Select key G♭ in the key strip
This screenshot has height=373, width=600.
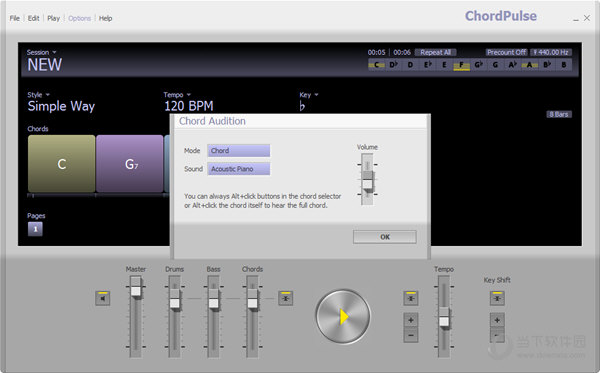tap(478, 65)
